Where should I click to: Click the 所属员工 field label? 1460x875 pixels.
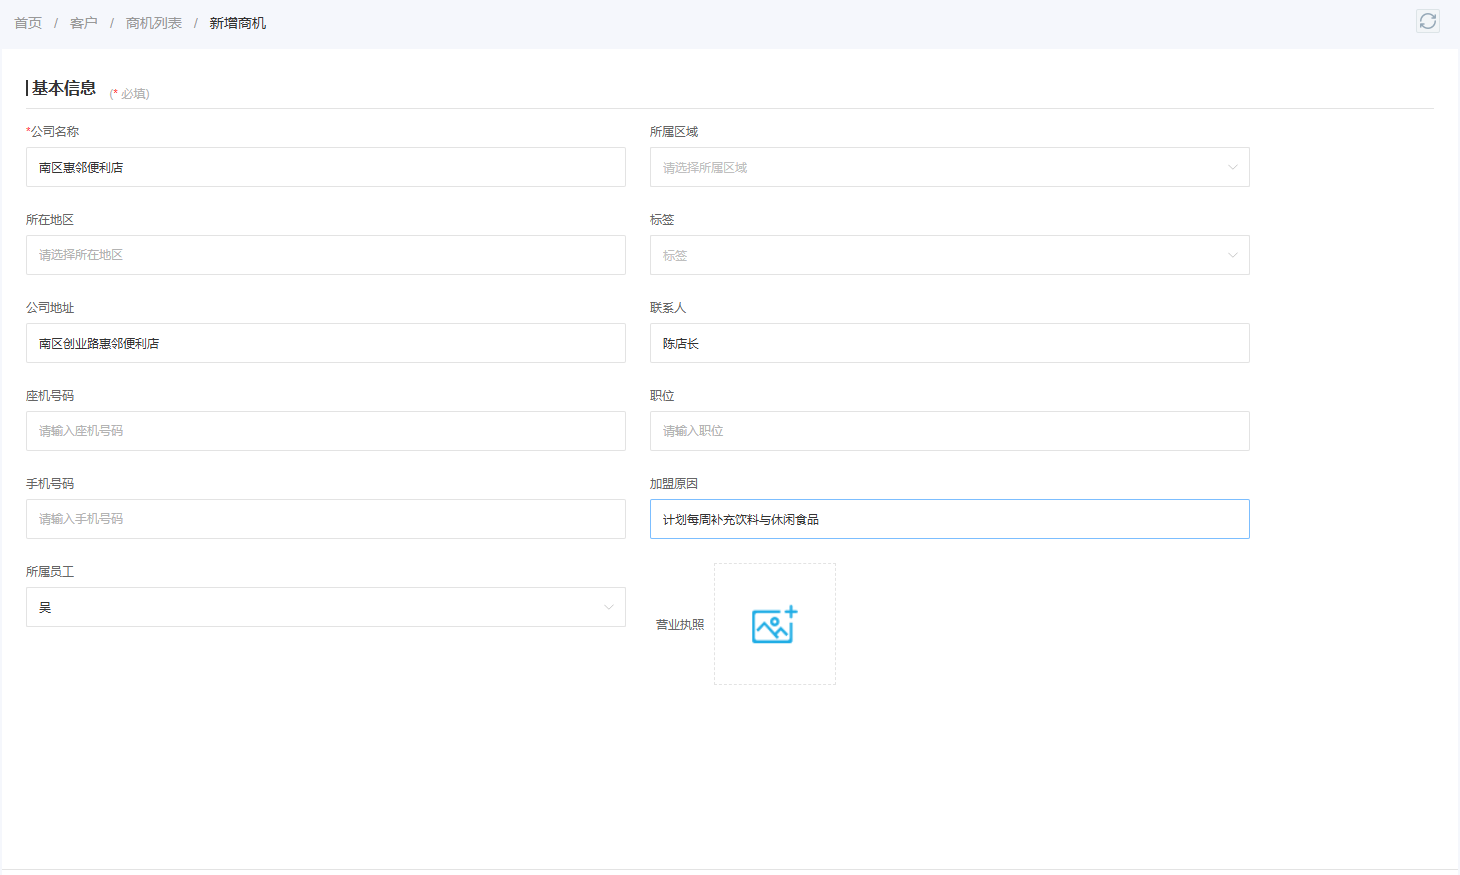coord(50,571)
